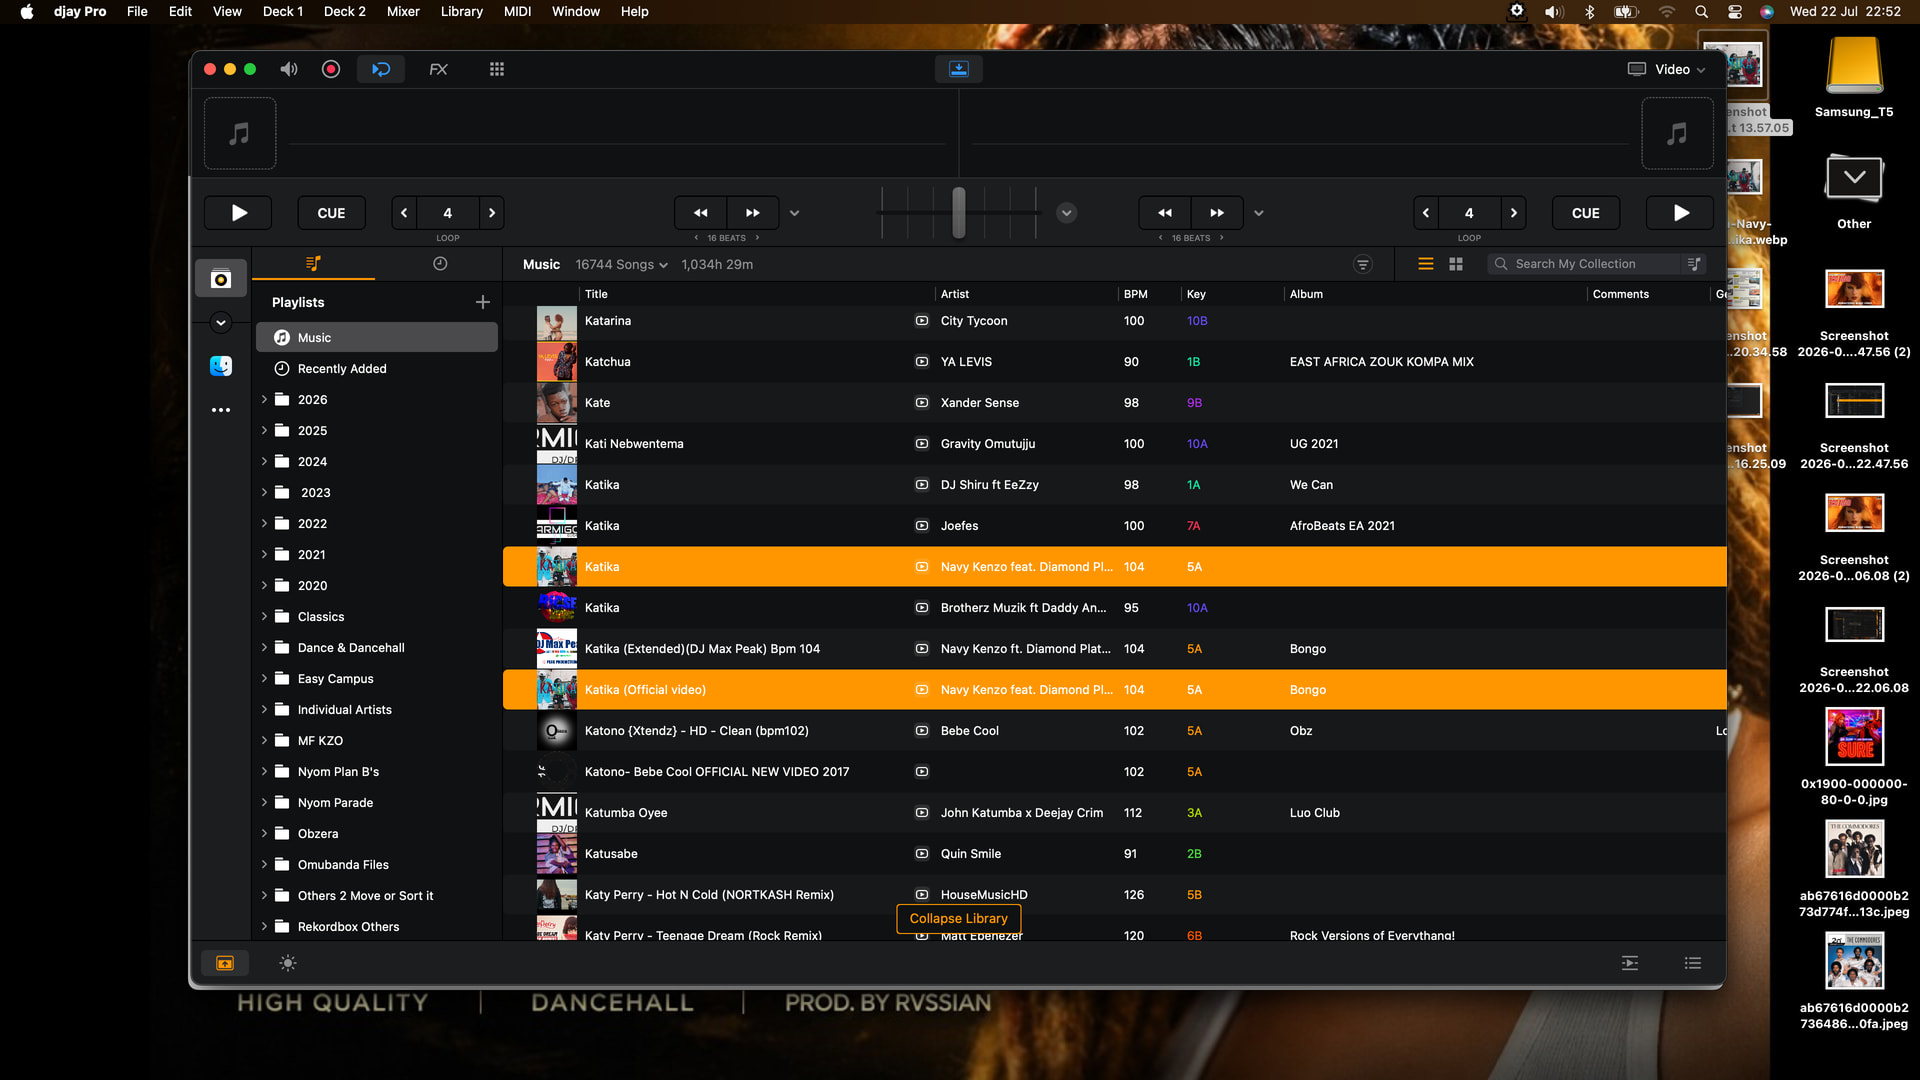
Task: Show more library sources
Action: point(221,410)
